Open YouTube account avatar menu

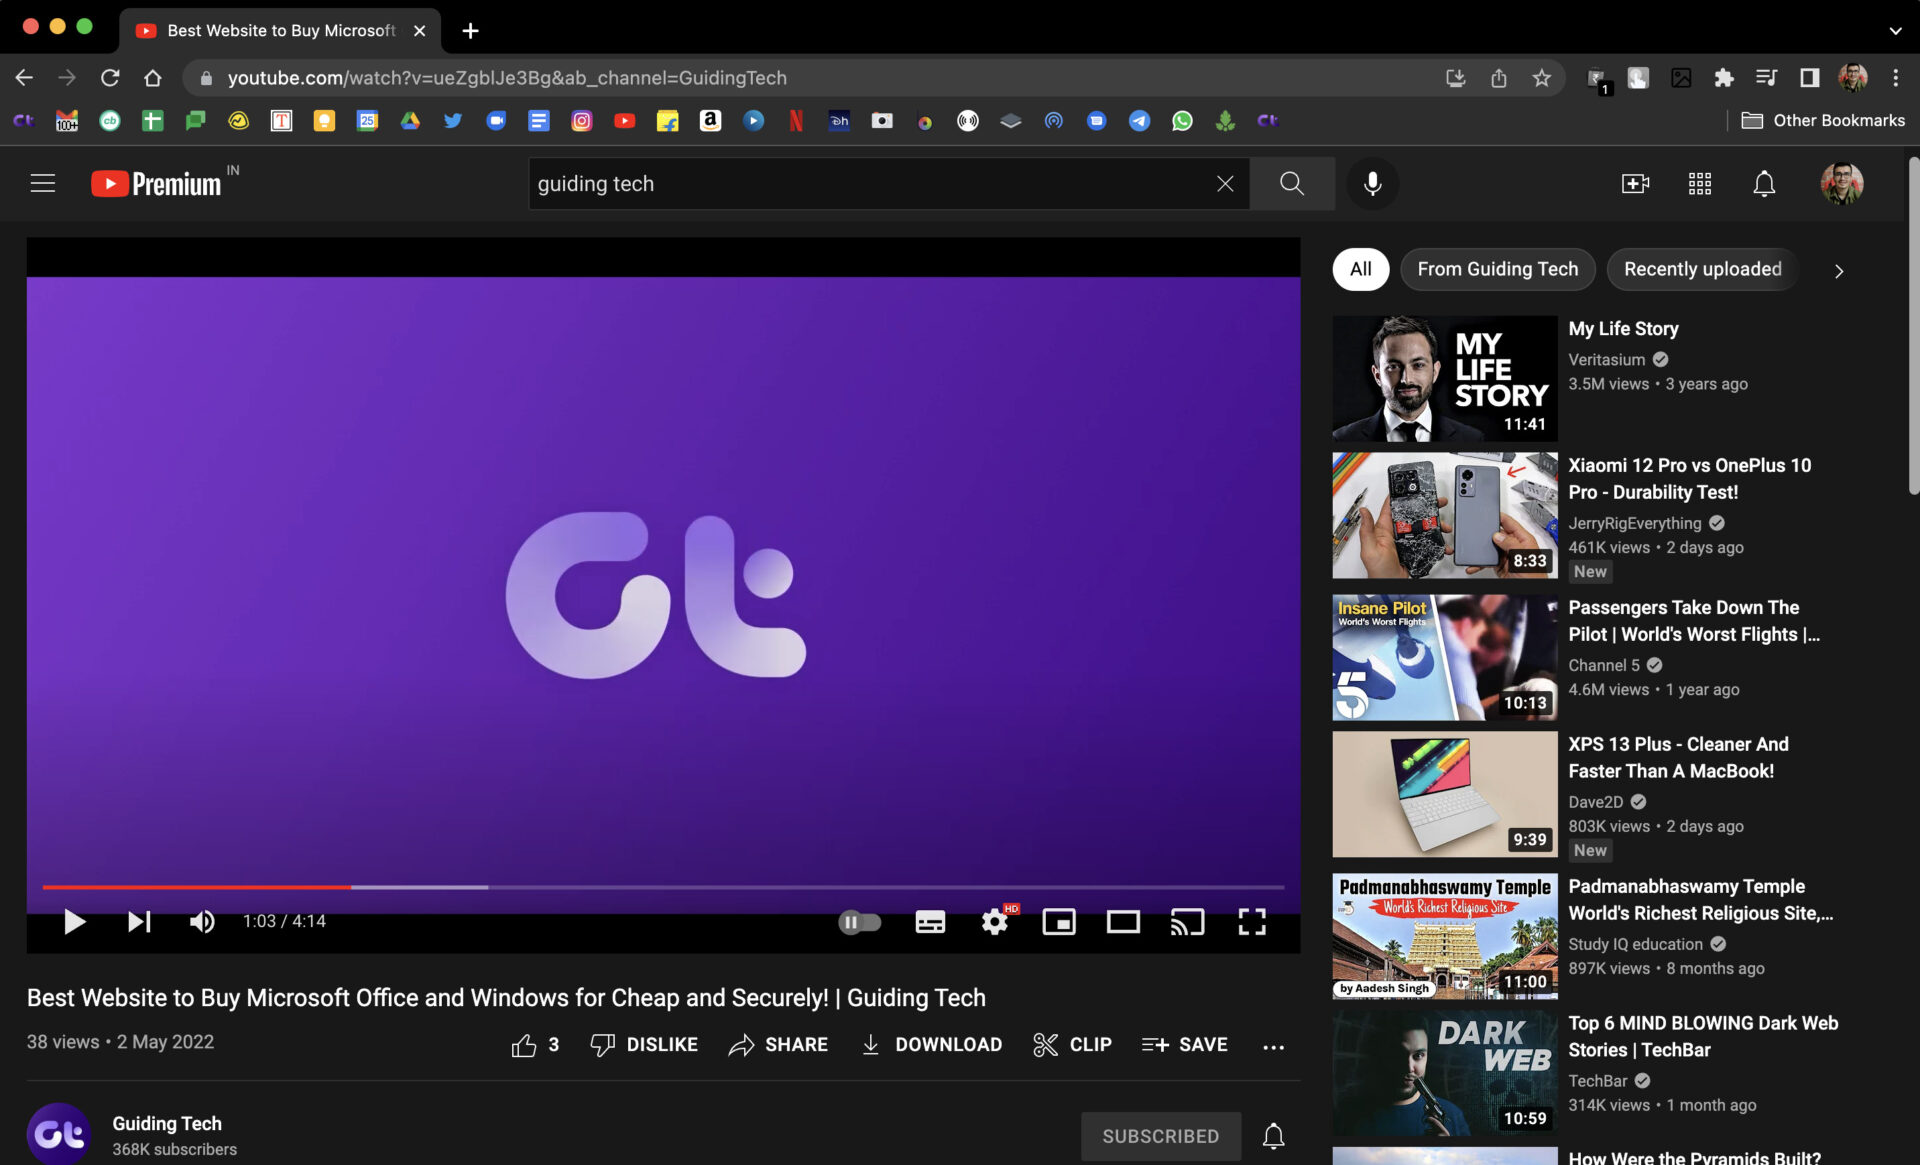[x=1842, y=184]
